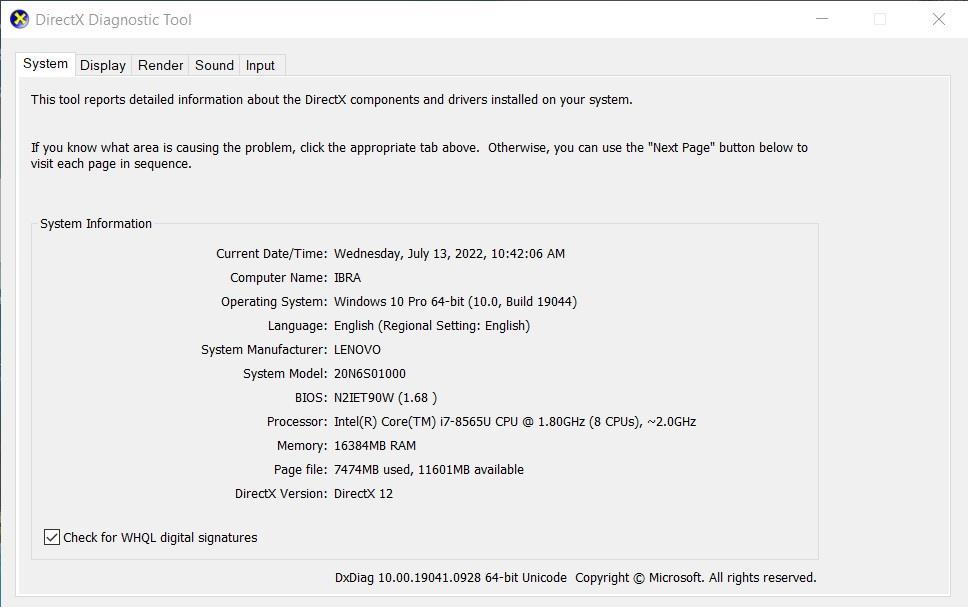This screenshot has width=968, height=607.
Task: Click the Operating System: label
Action: point(274,302)
